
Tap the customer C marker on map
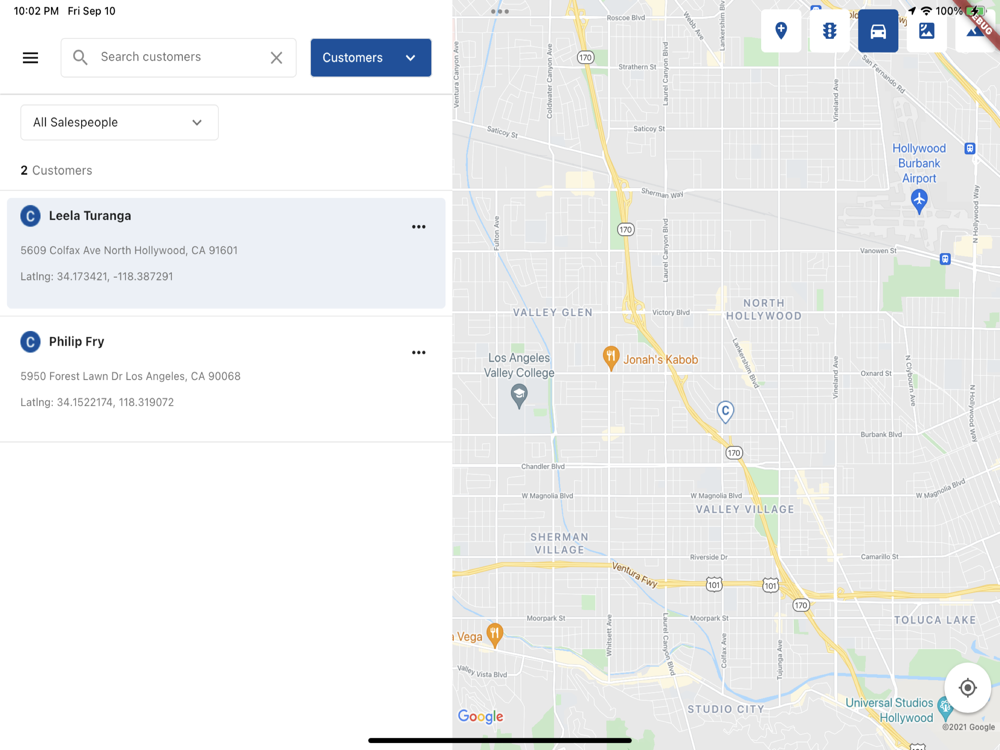725,411
